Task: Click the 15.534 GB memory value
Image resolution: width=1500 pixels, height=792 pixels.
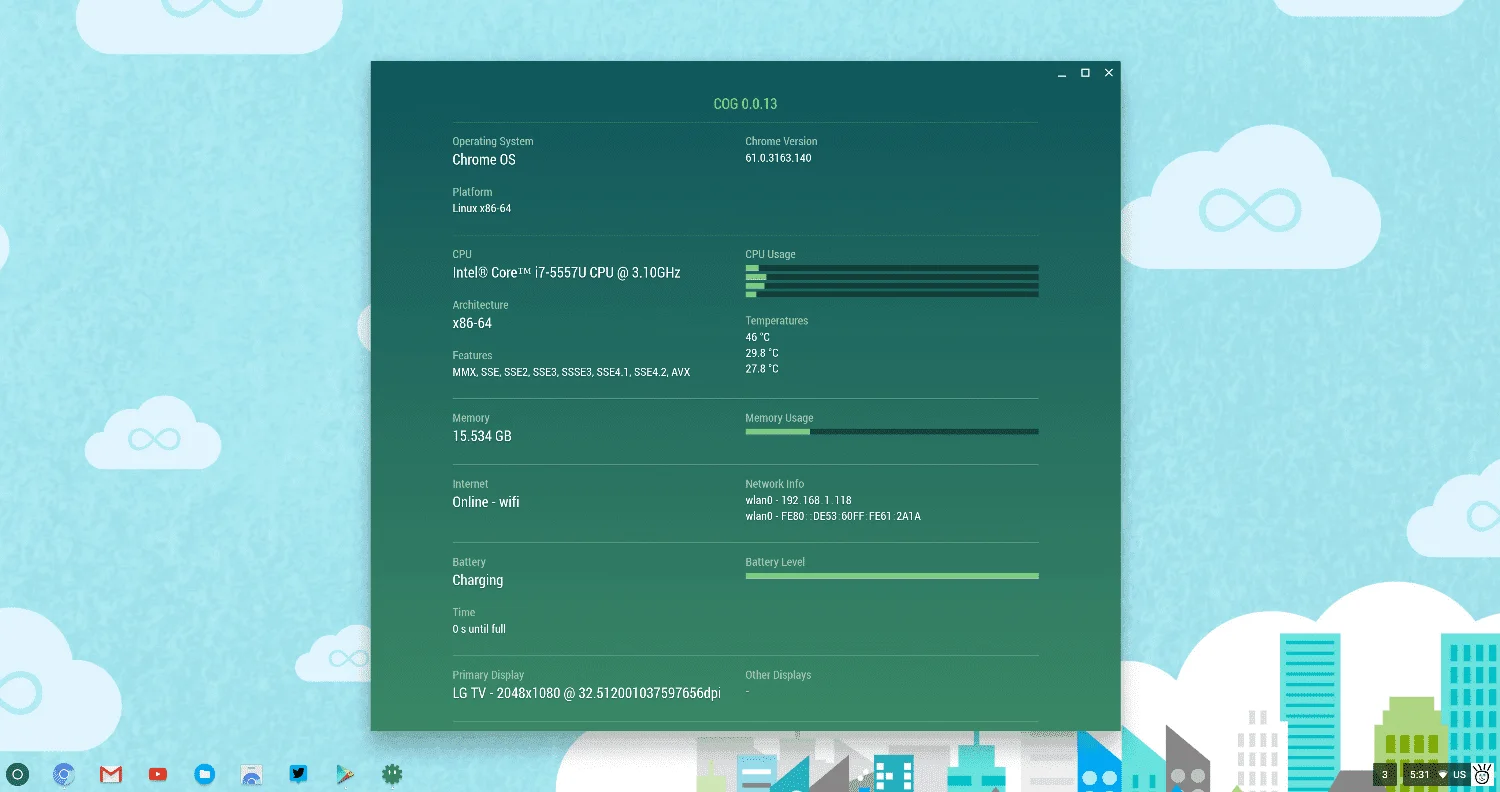Action: [482, 437]
